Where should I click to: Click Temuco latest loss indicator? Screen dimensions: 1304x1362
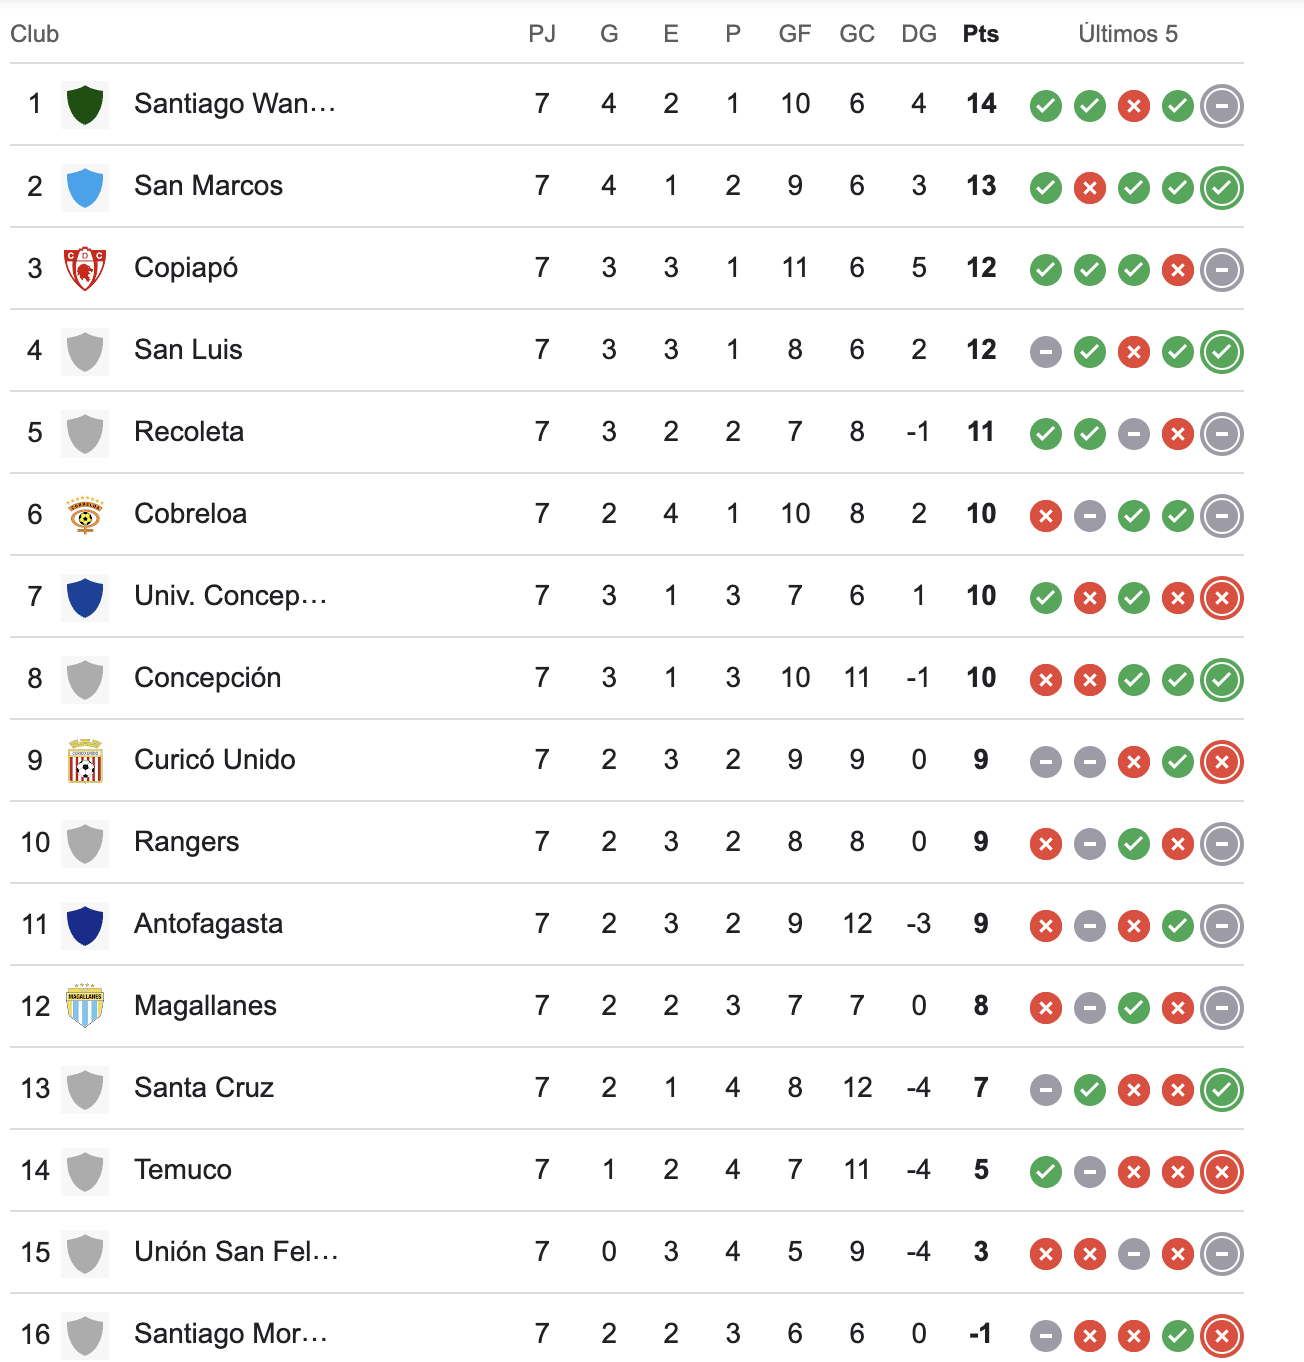pos(1221,1172)
